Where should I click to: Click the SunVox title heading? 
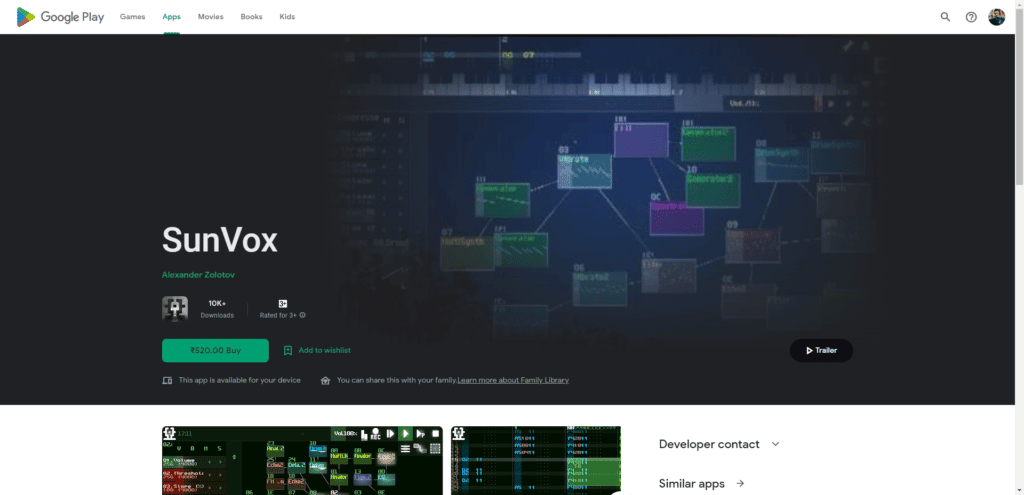[x=219, y=240]
